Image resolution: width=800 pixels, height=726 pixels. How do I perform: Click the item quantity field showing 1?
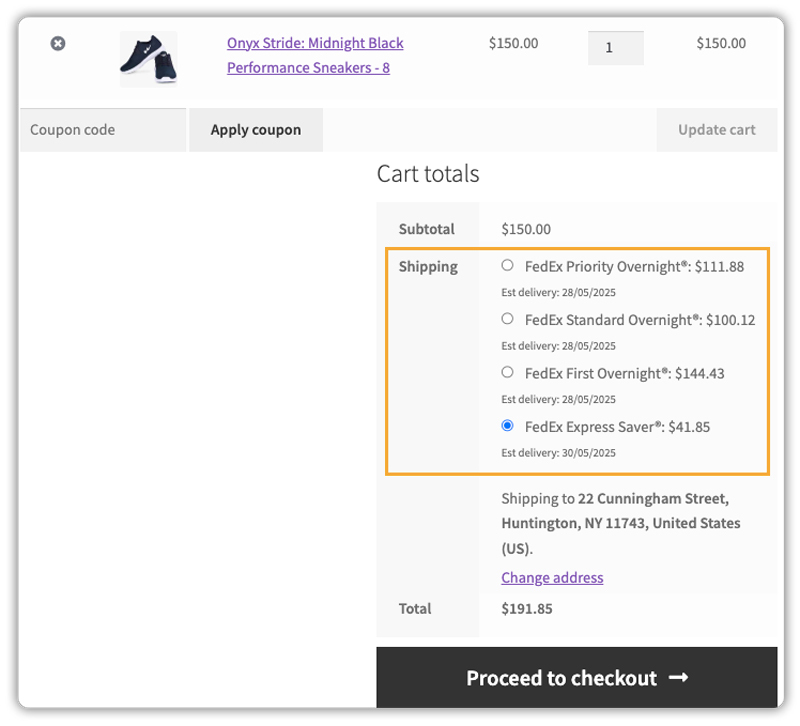615,47
